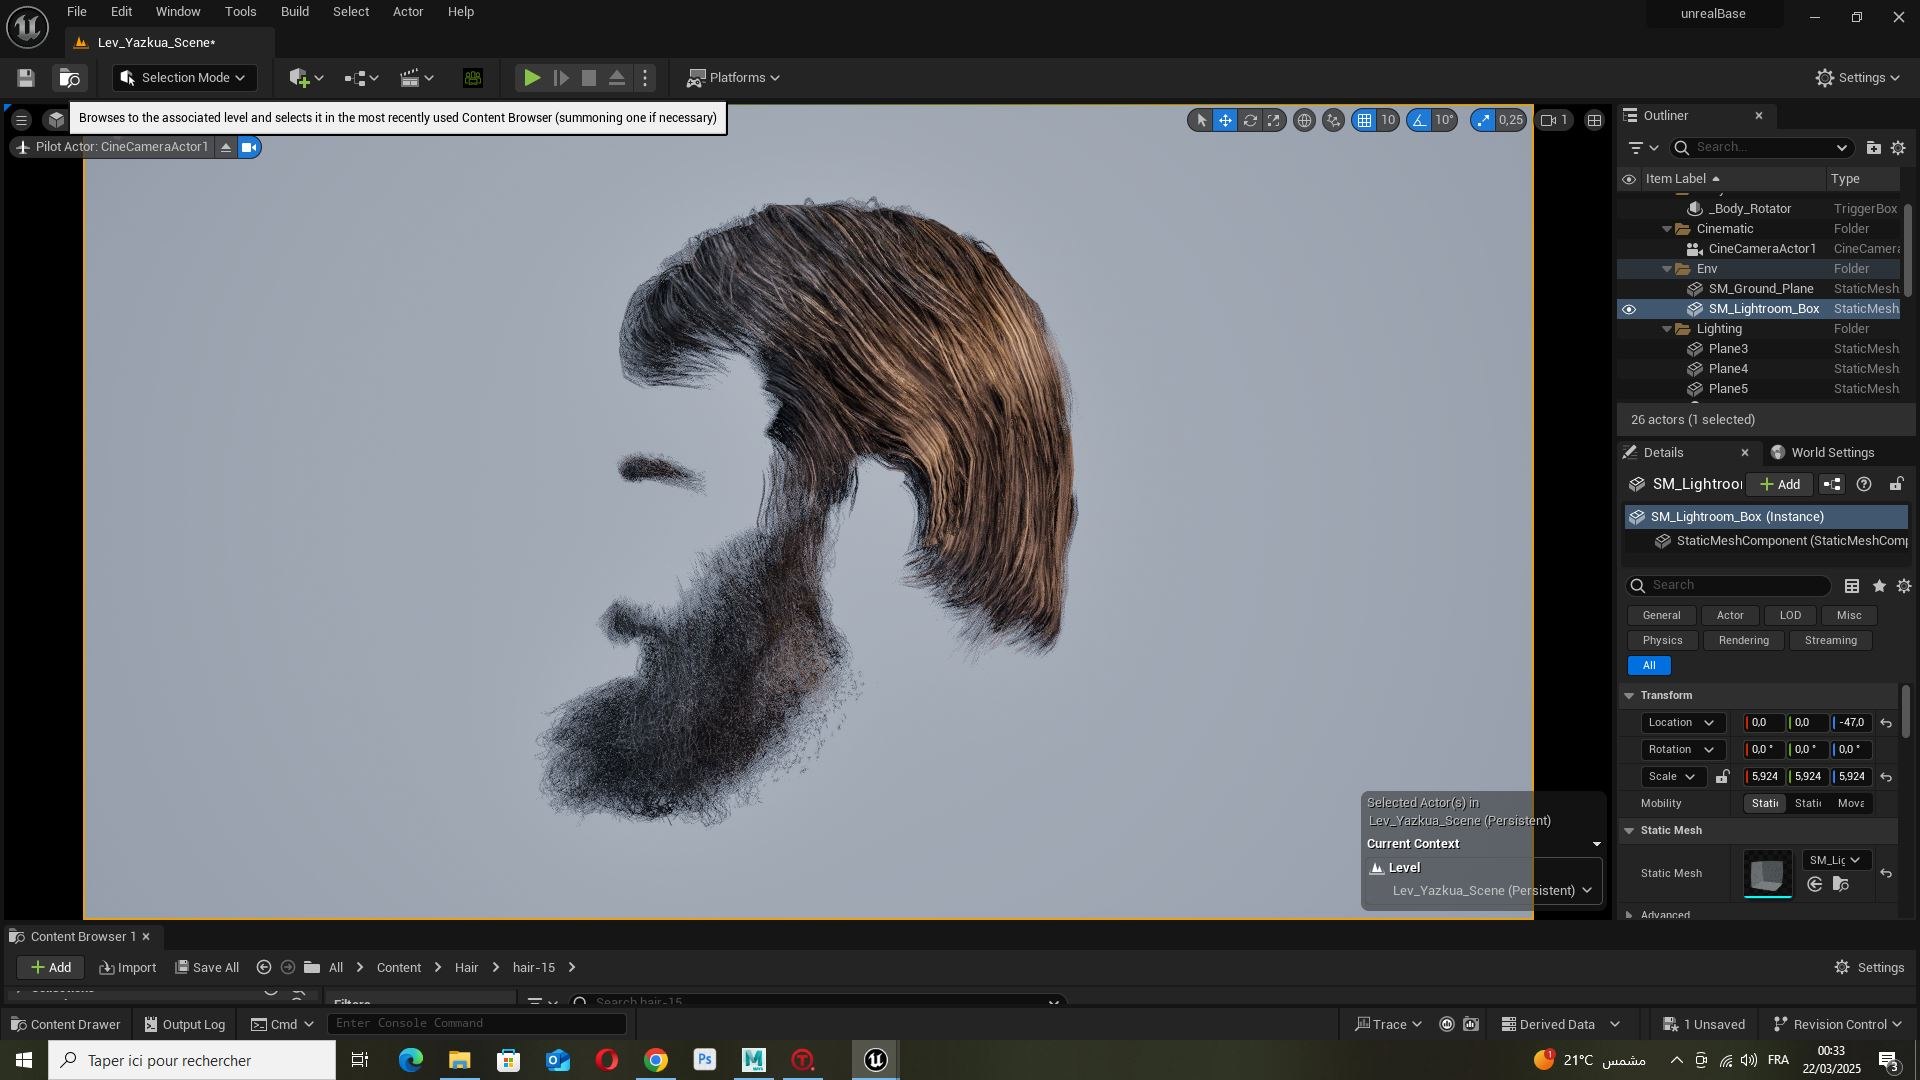This screenshot has height=1080, width=1920.
Task: Open the Details property matrix grid icon
Action: coord(1852,586)
